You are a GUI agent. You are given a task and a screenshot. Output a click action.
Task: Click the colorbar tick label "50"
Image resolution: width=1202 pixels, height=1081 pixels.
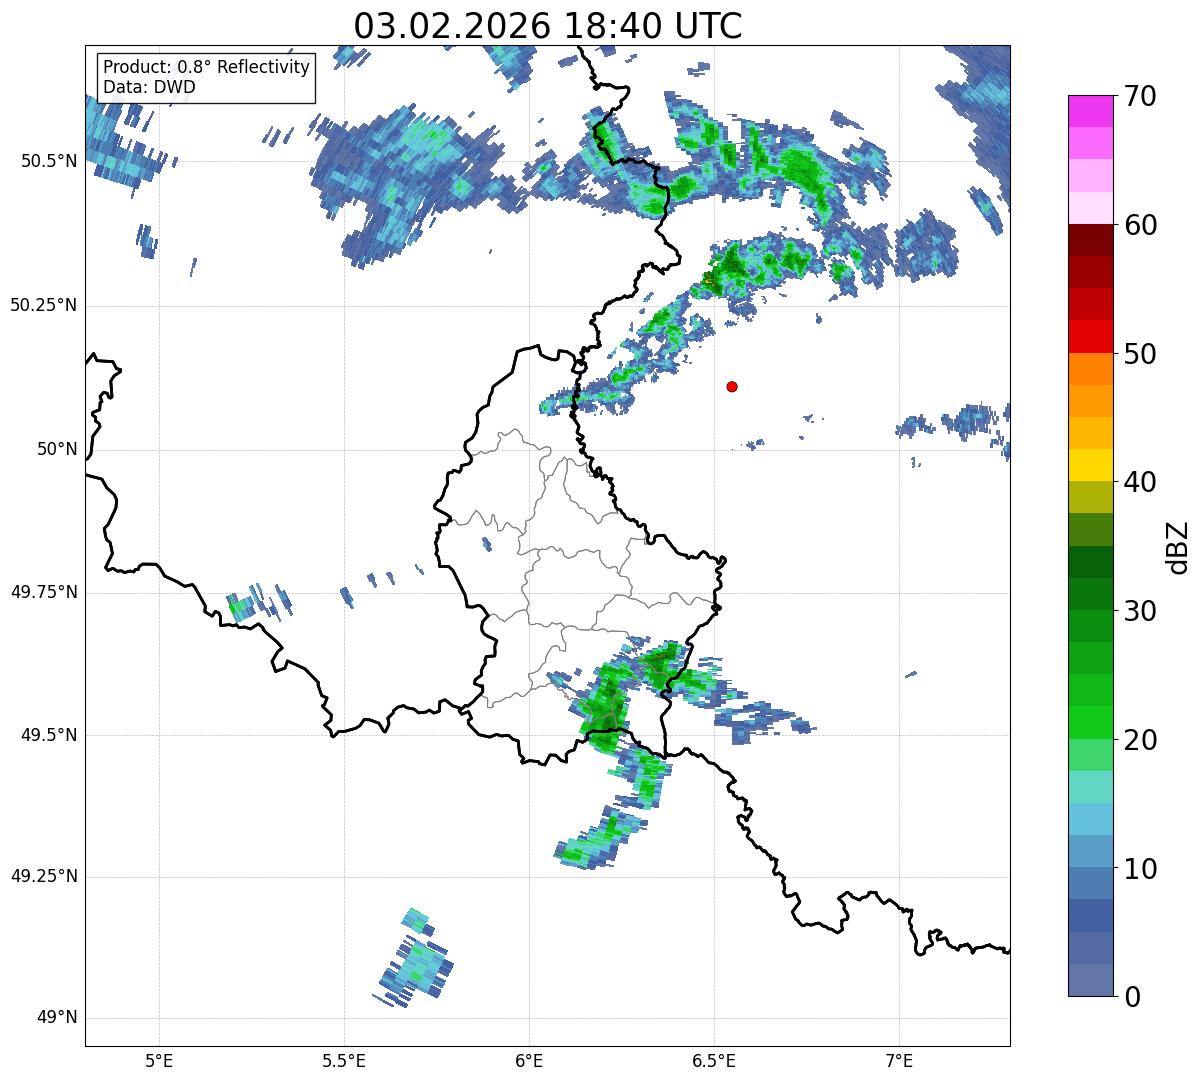pyautogui.click(x=1140, y=354)
